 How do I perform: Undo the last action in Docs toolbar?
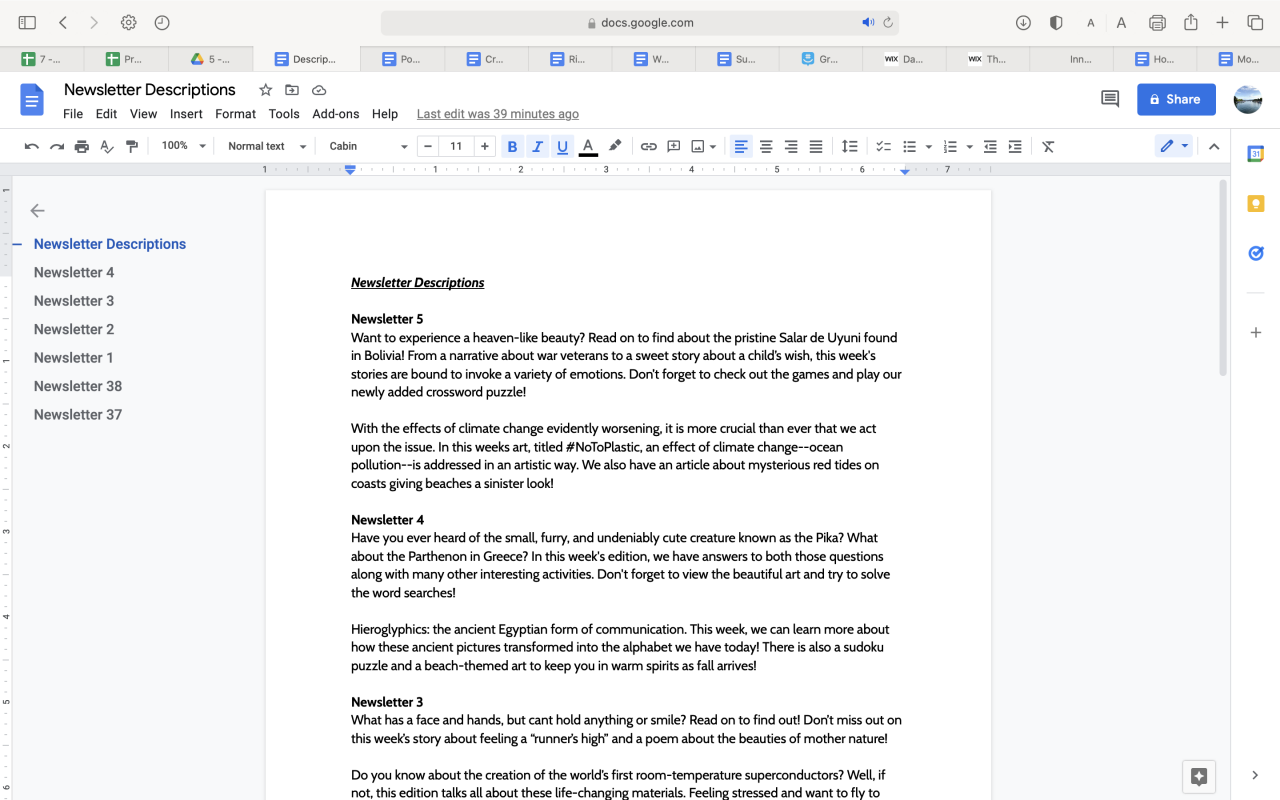(x=32, y=146)
